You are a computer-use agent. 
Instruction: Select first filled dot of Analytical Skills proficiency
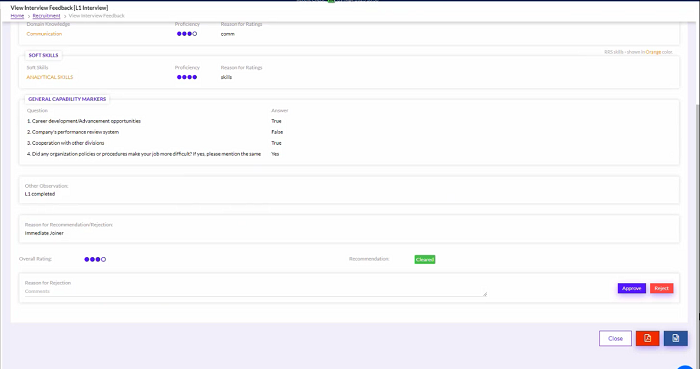tap(179, 77)
